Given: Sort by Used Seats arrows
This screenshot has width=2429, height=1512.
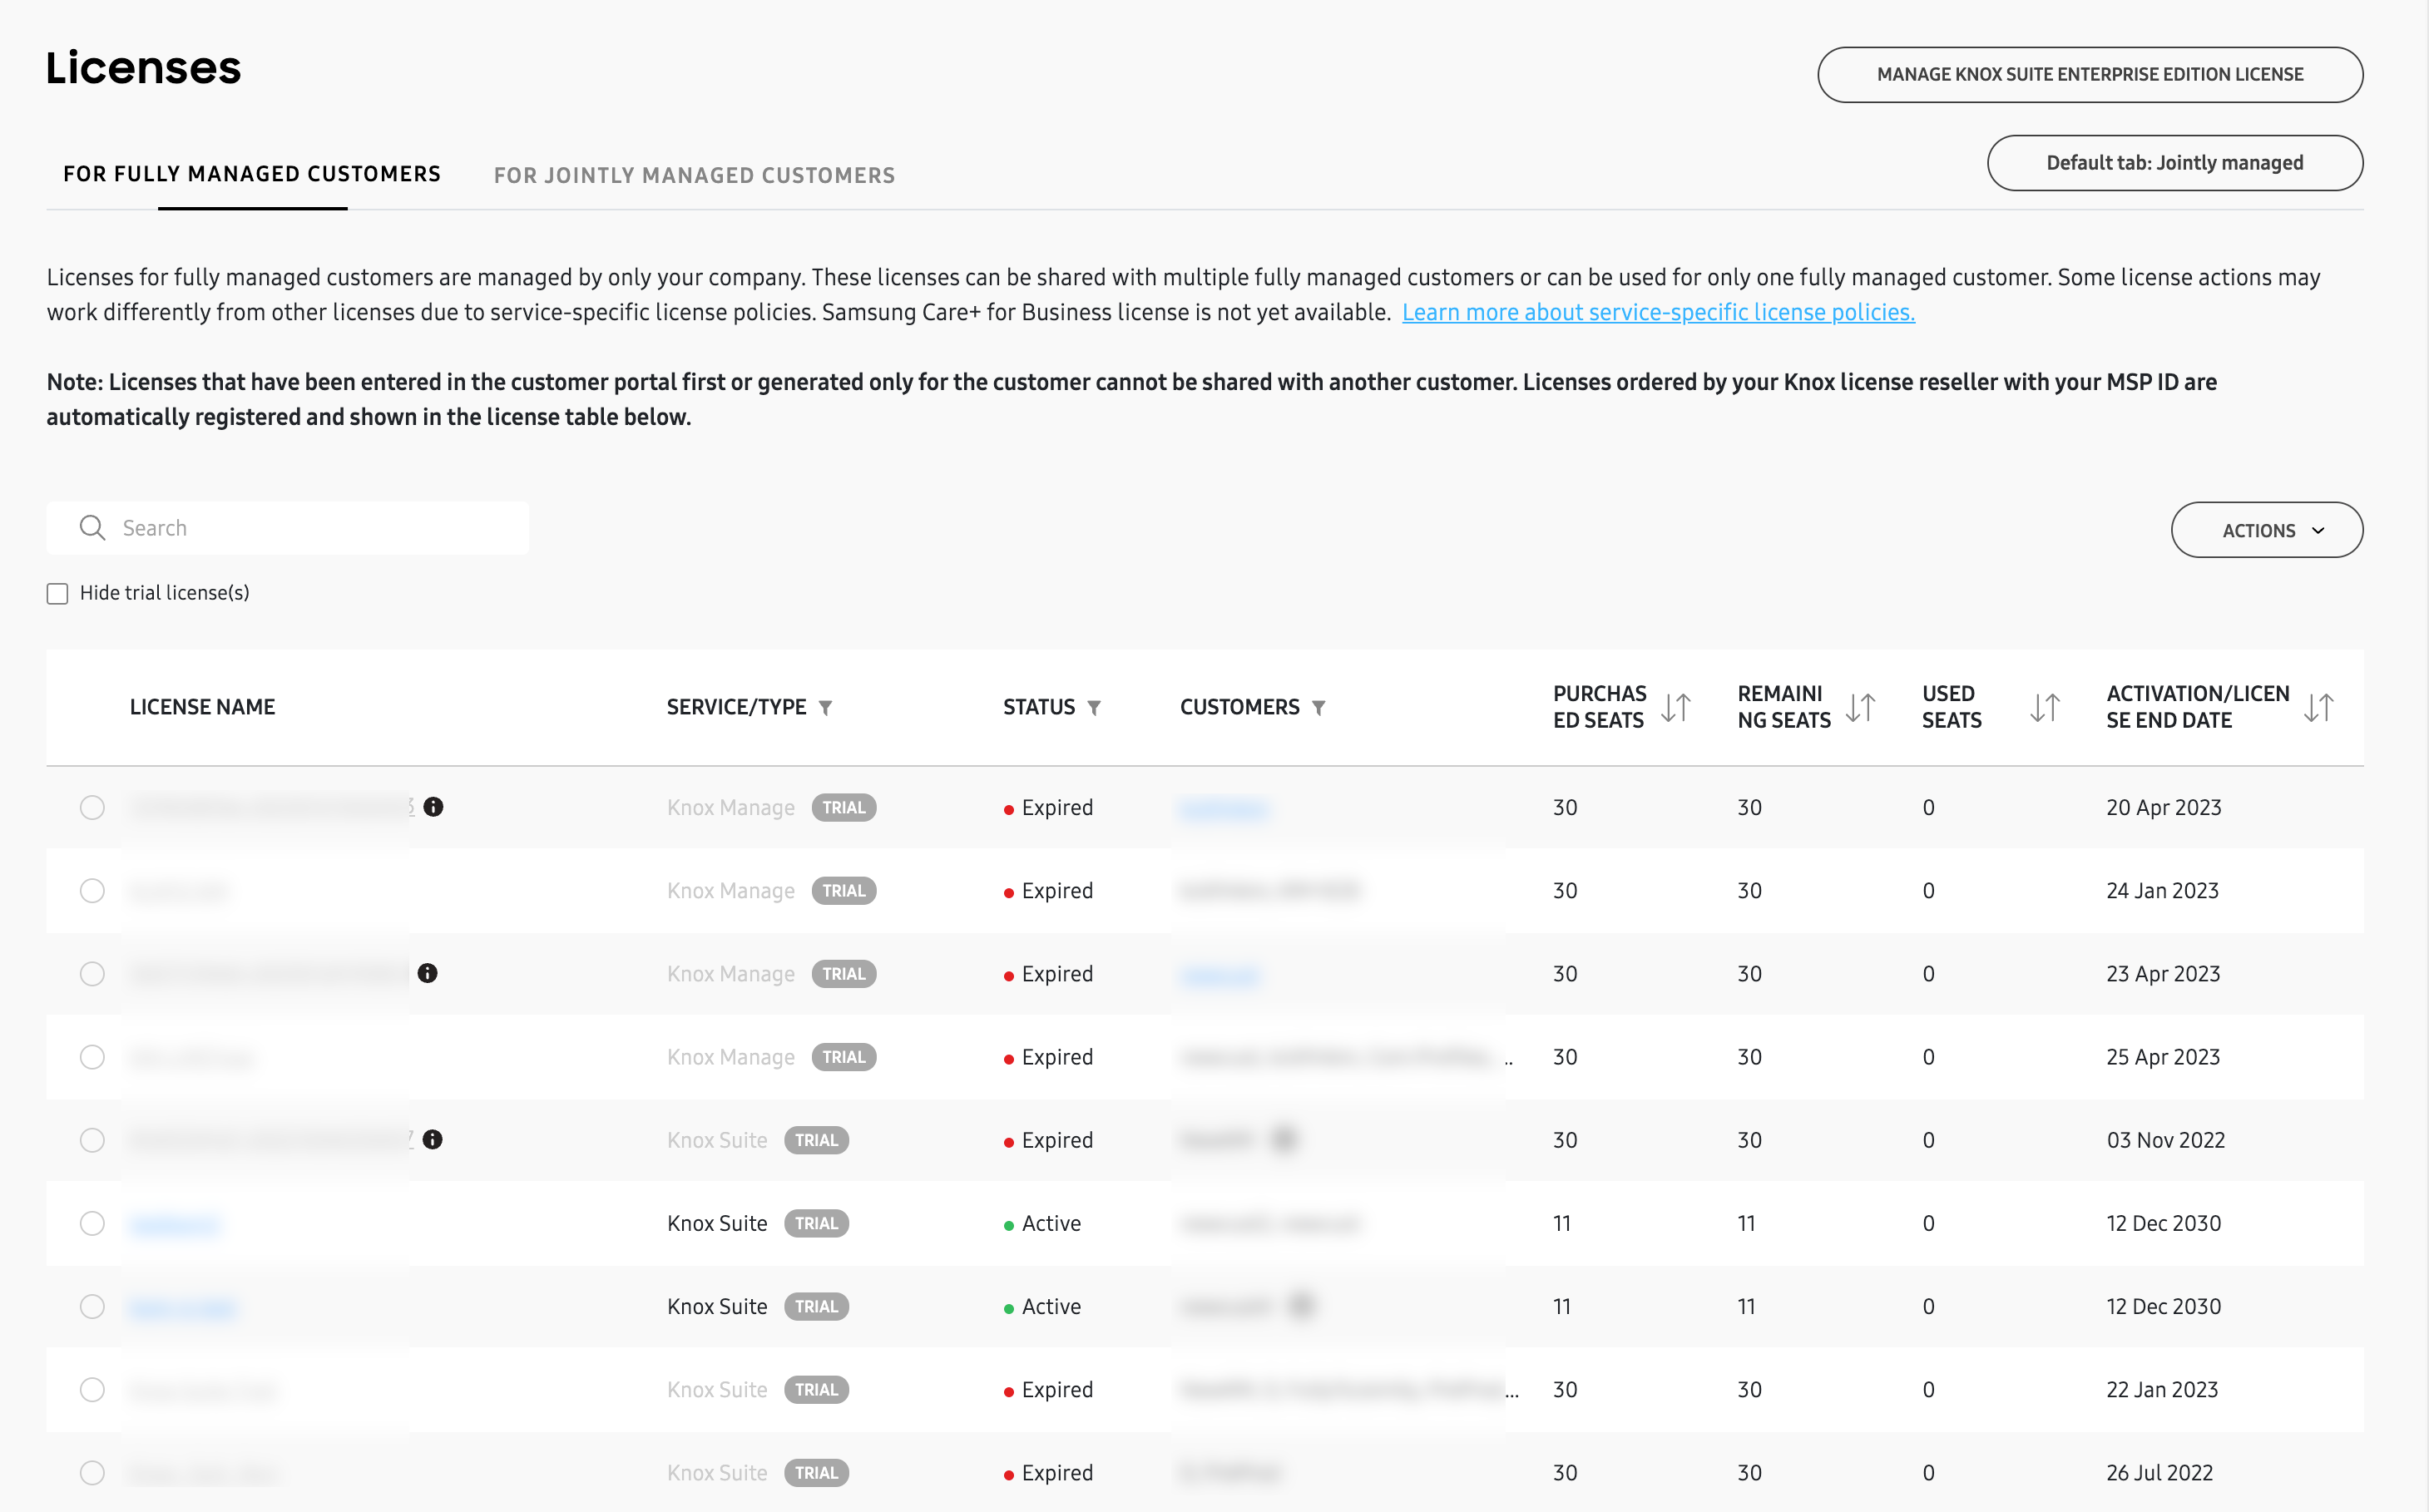Looking at the screenshot, I should 2045,708.
